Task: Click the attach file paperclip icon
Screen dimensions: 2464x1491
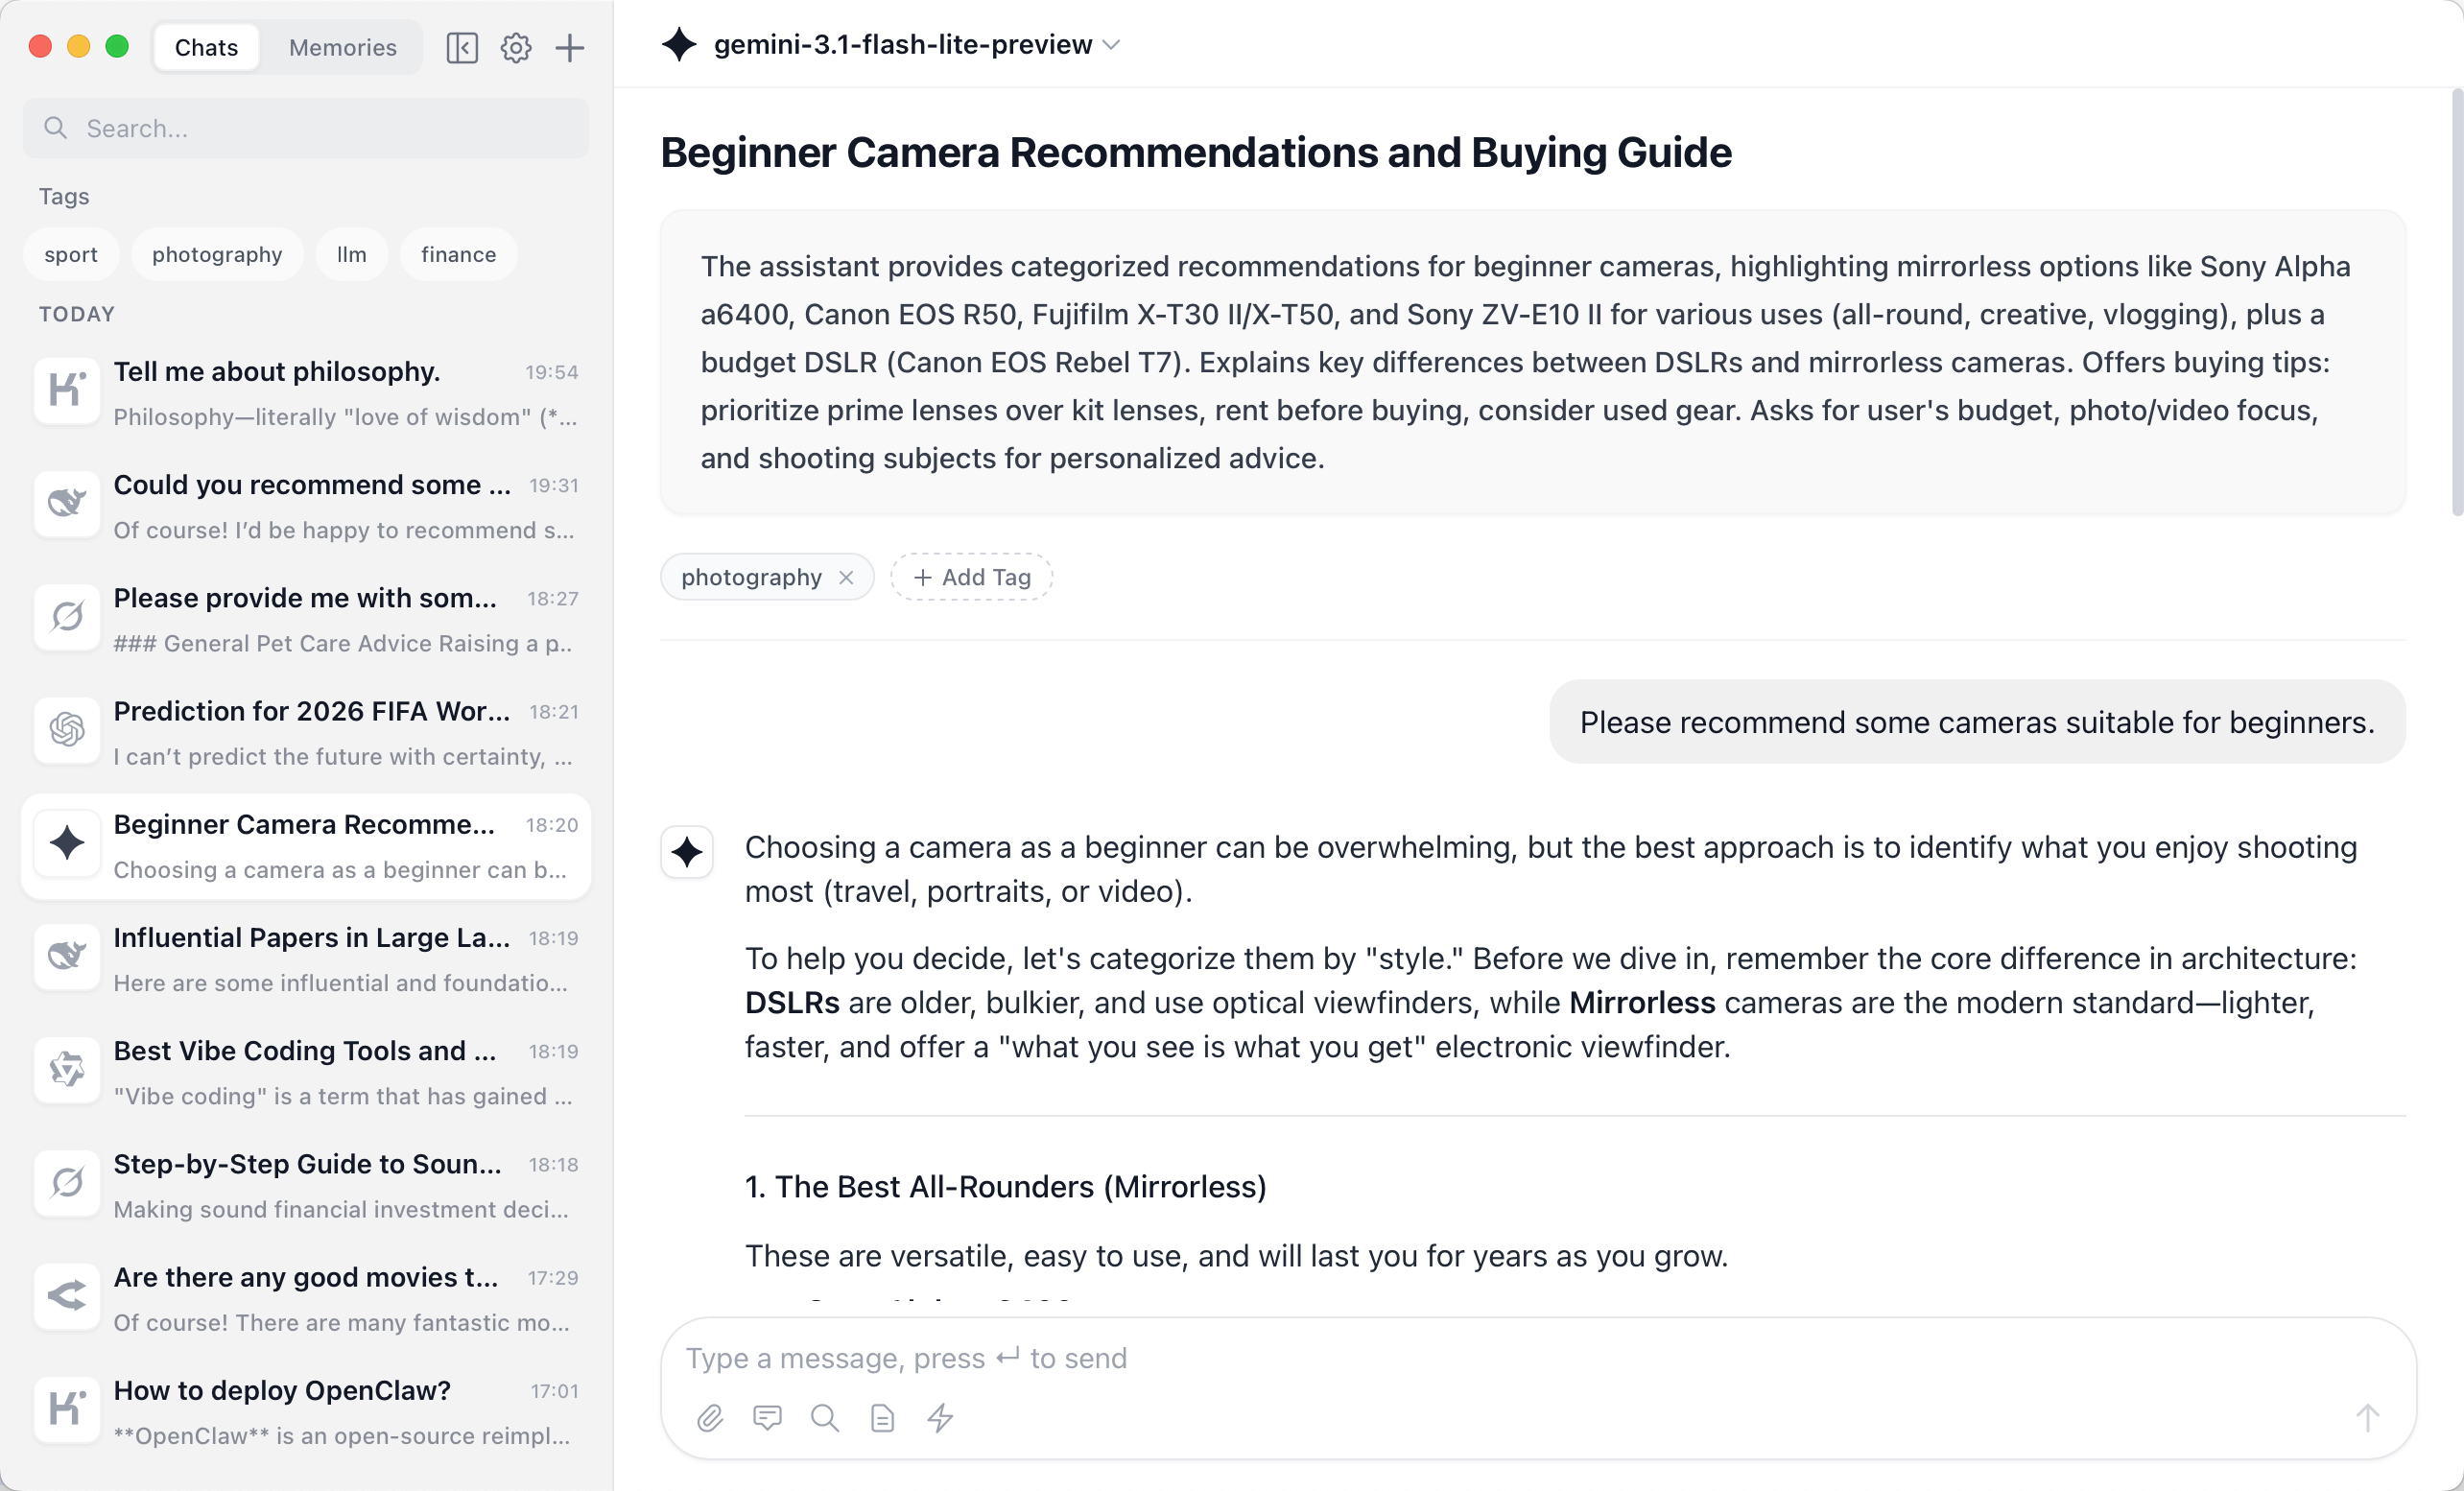Action: click(x=710, y=1417)
